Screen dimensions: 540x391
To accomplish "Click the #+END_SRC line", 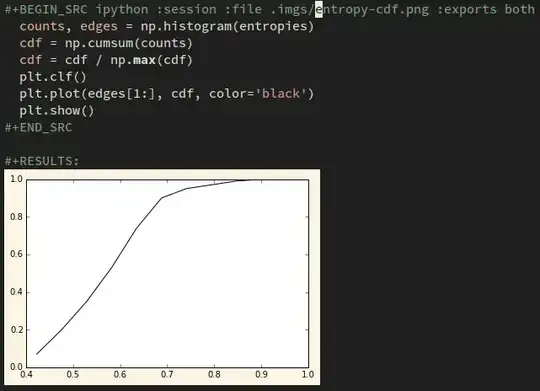I will pyautogui.click(x=38, y=128).
